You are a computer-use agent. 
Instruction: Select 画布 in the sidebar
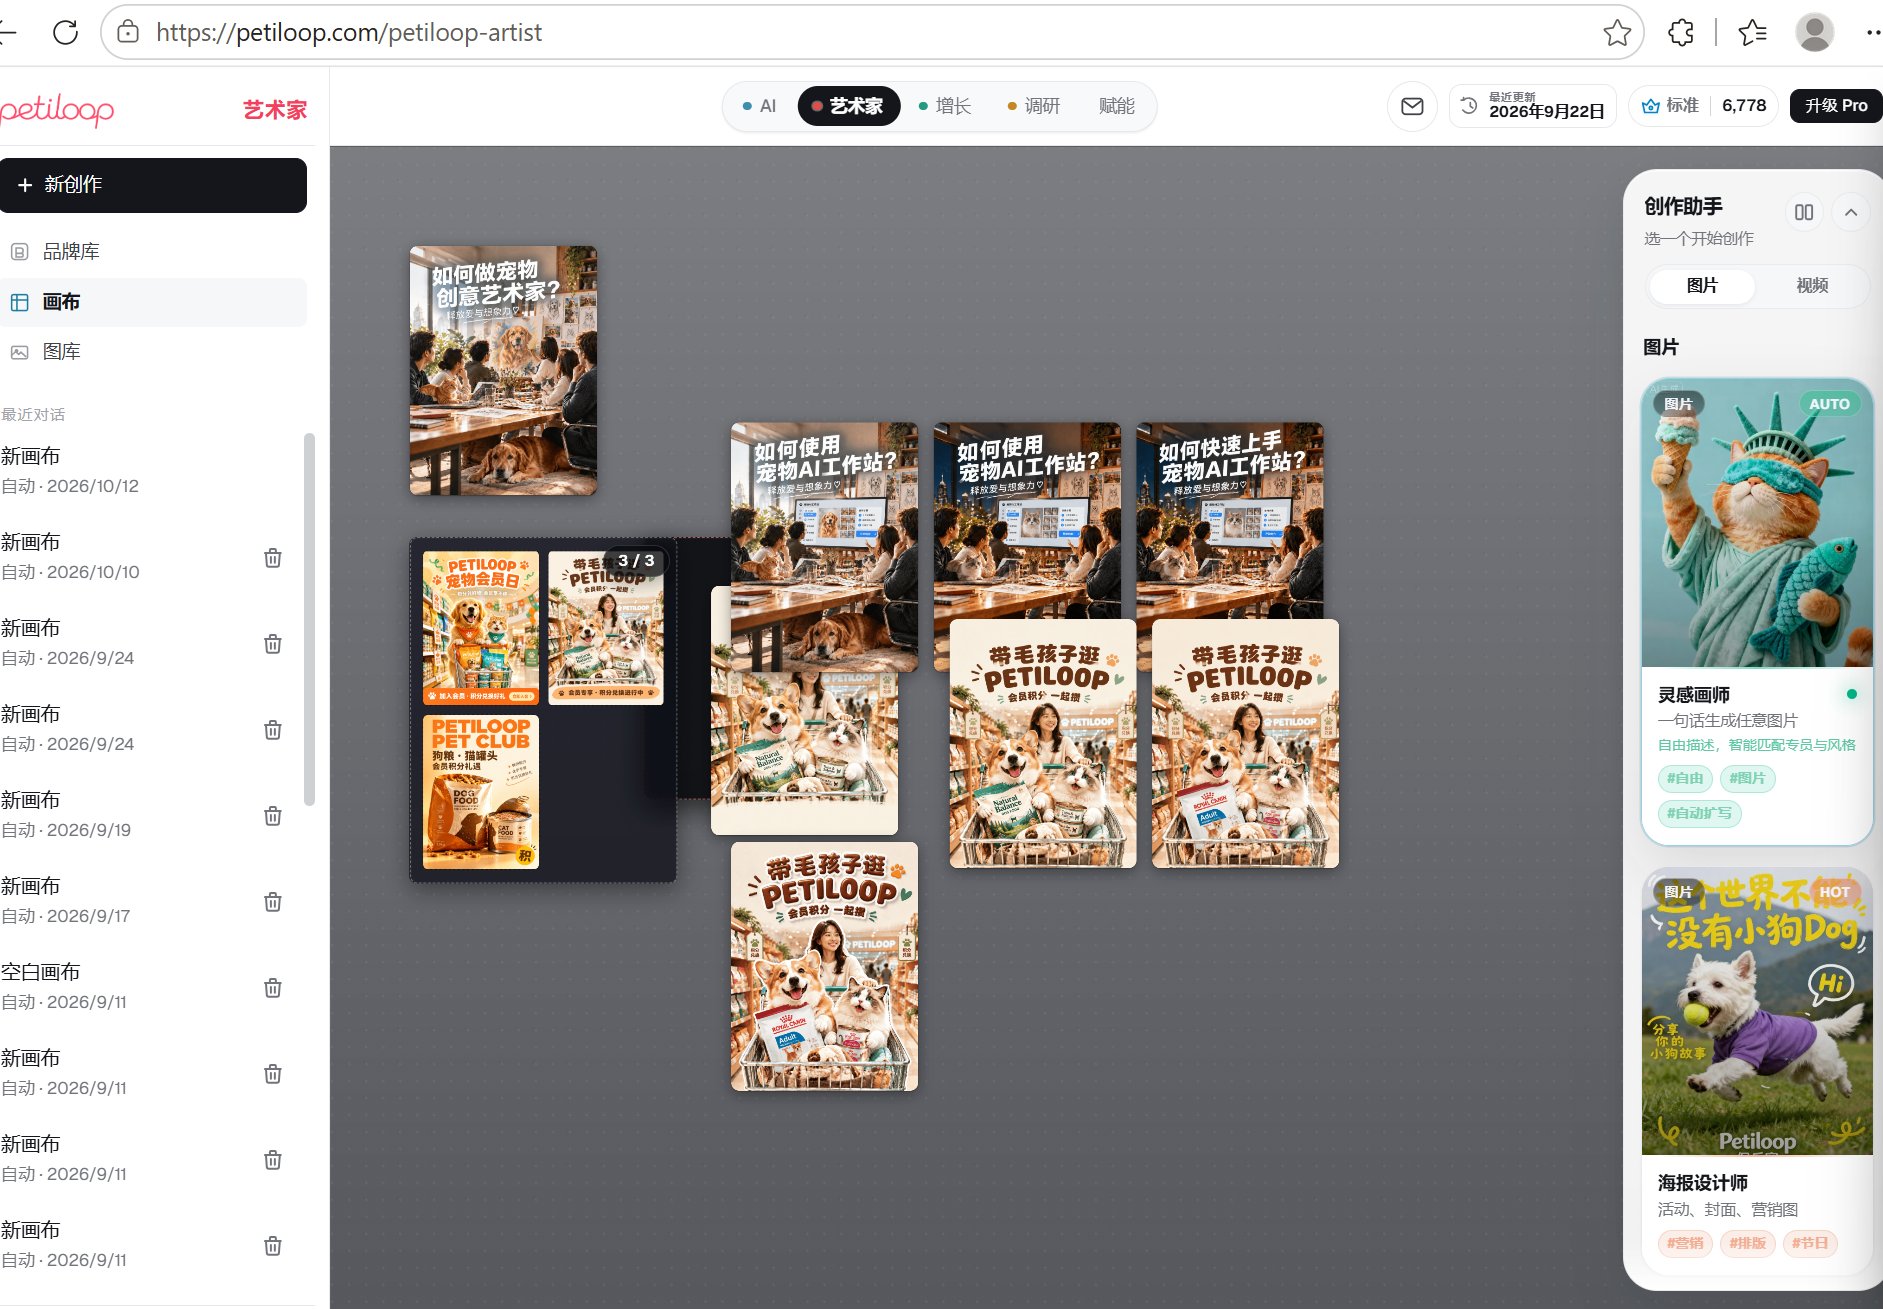(154, 302)
